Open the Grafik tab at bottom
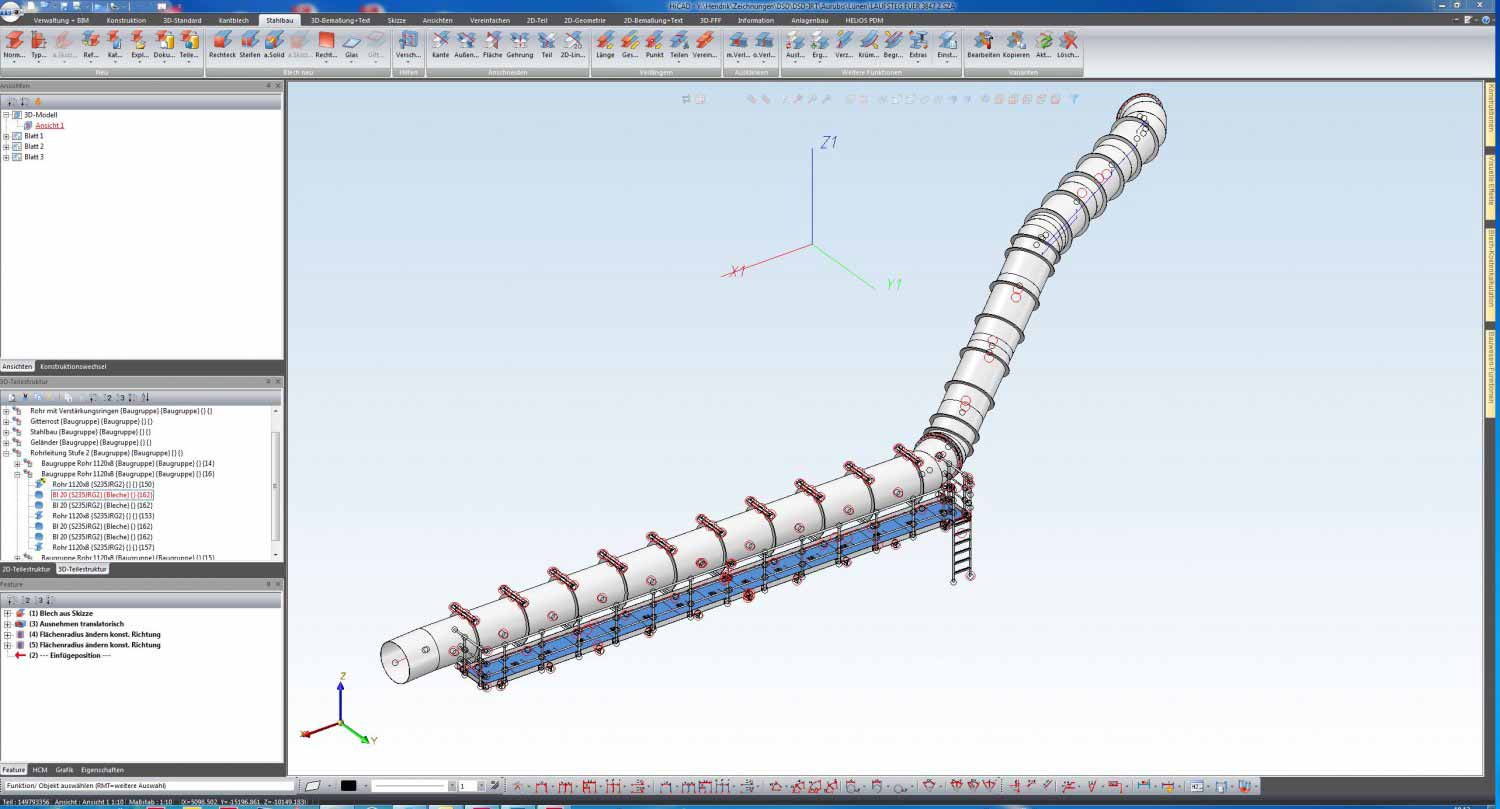1500x809 pixels. point(64,770)
